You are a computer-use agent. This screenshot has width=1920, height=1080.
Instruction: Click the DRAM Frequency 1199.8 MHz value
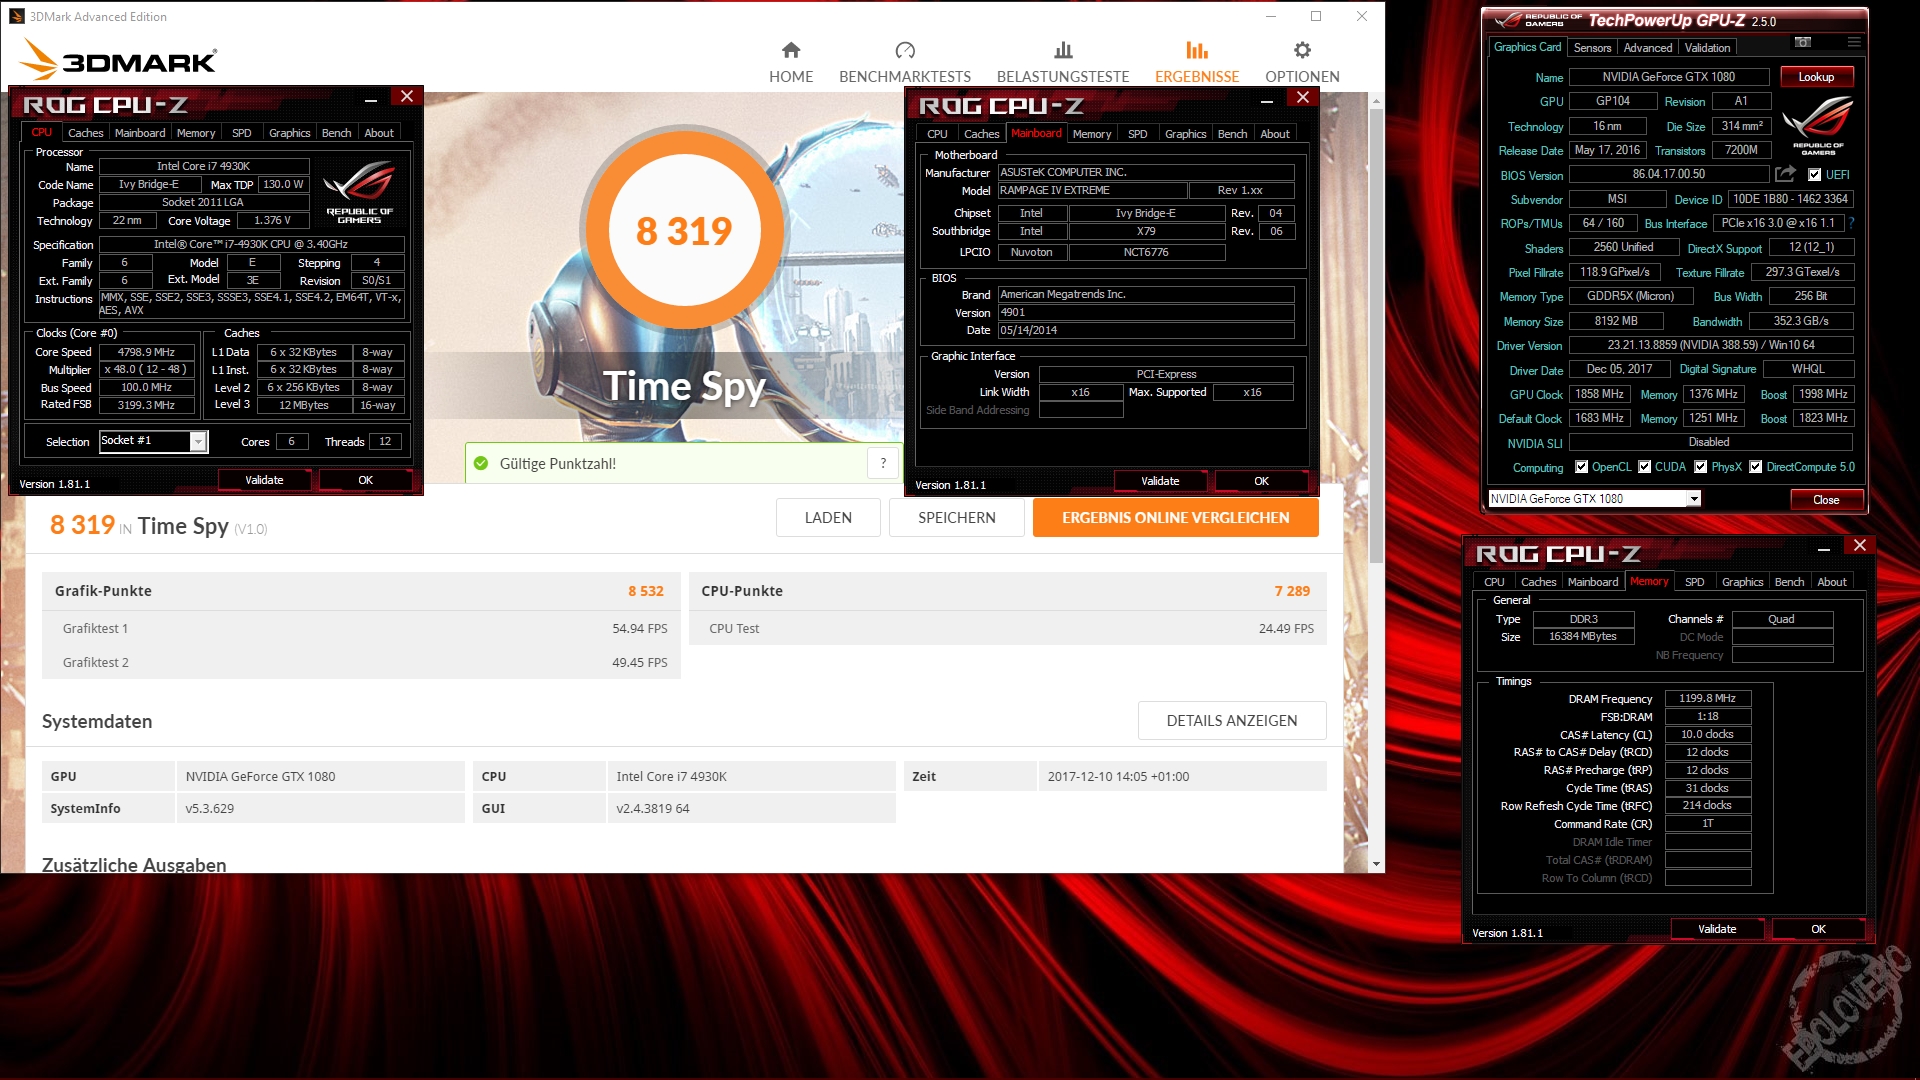[1707, 698]
